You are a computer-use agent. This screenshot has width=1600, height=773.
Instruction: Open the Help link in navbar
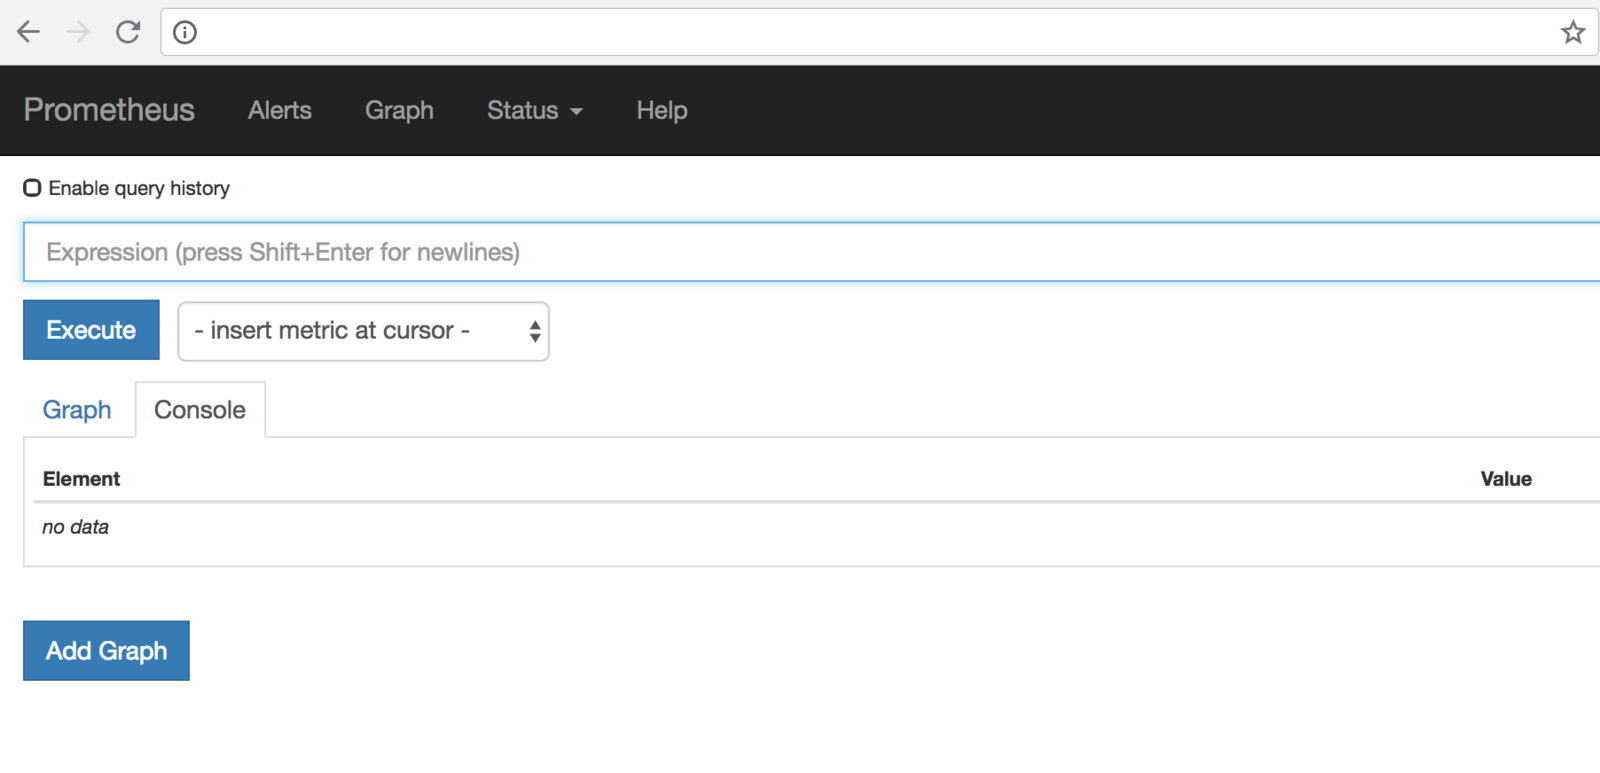(662, 110)
